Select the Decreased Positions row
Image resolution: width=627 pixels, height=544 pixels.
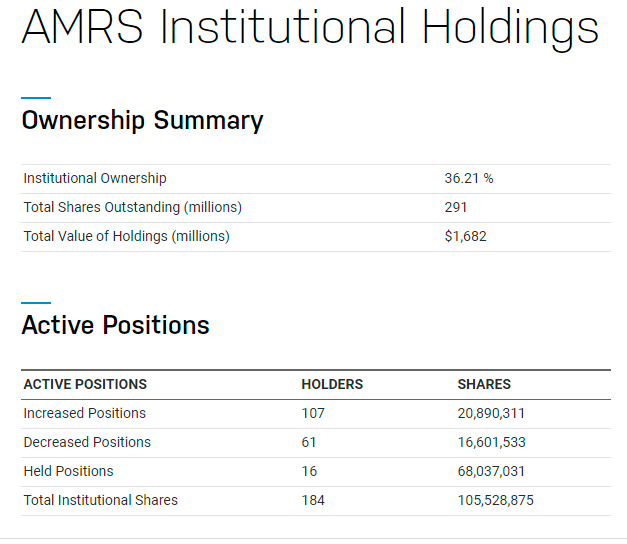pyautogui.click(x=87, y=442)
